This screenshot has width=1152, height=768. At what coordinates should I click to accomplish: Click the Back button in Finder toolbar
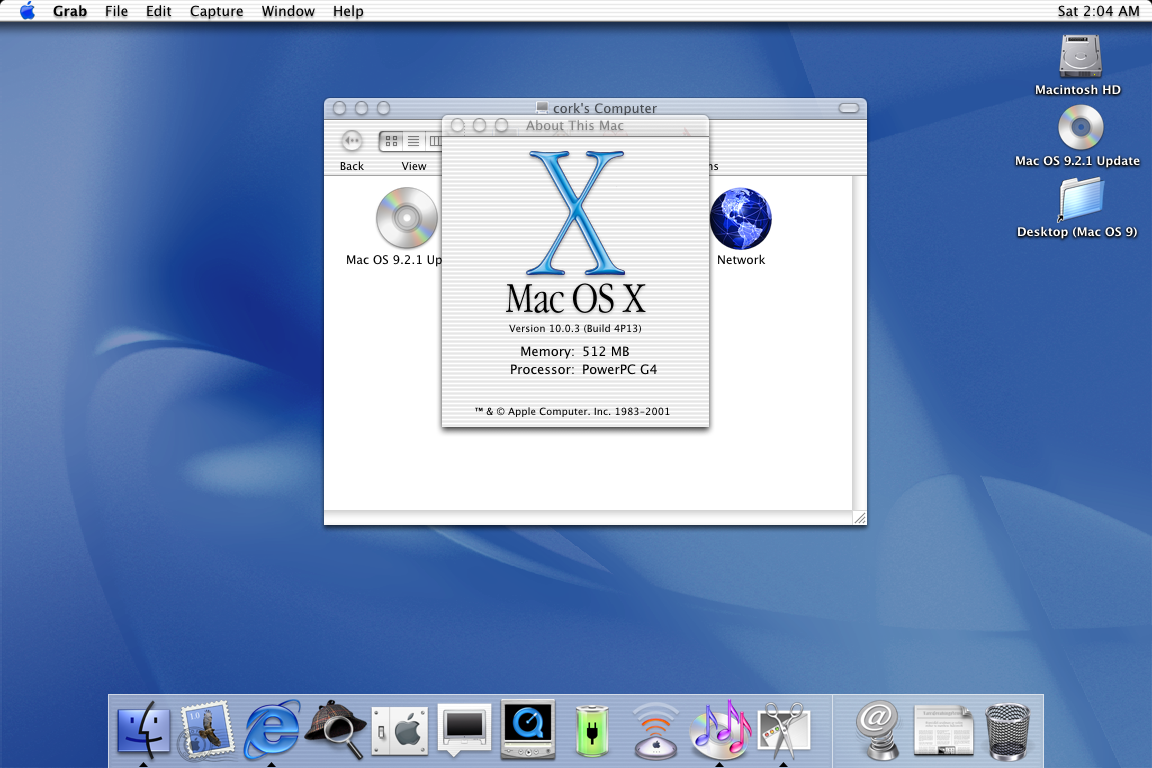pyautogui.click(x=351, y=142)
